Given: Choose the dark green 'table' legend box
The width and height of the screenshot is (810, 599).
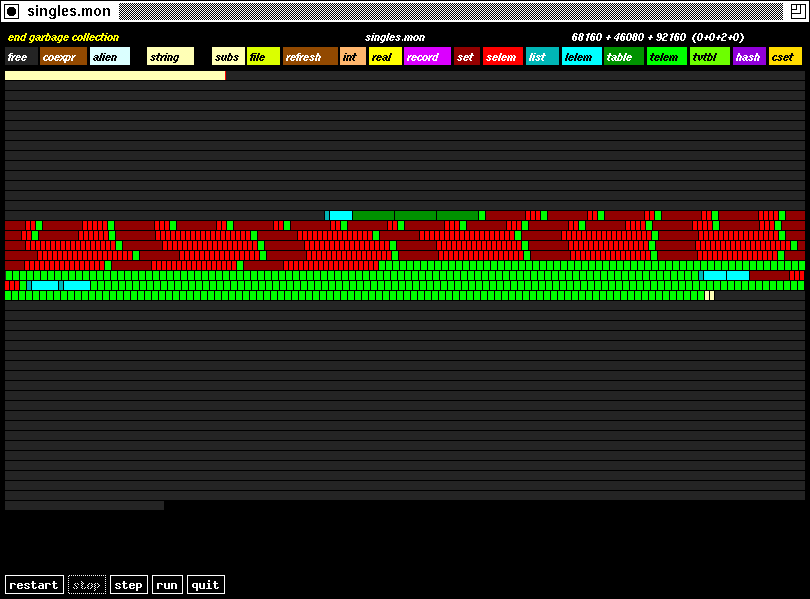Looking at the screenshot, I should (x=623, y=57).
